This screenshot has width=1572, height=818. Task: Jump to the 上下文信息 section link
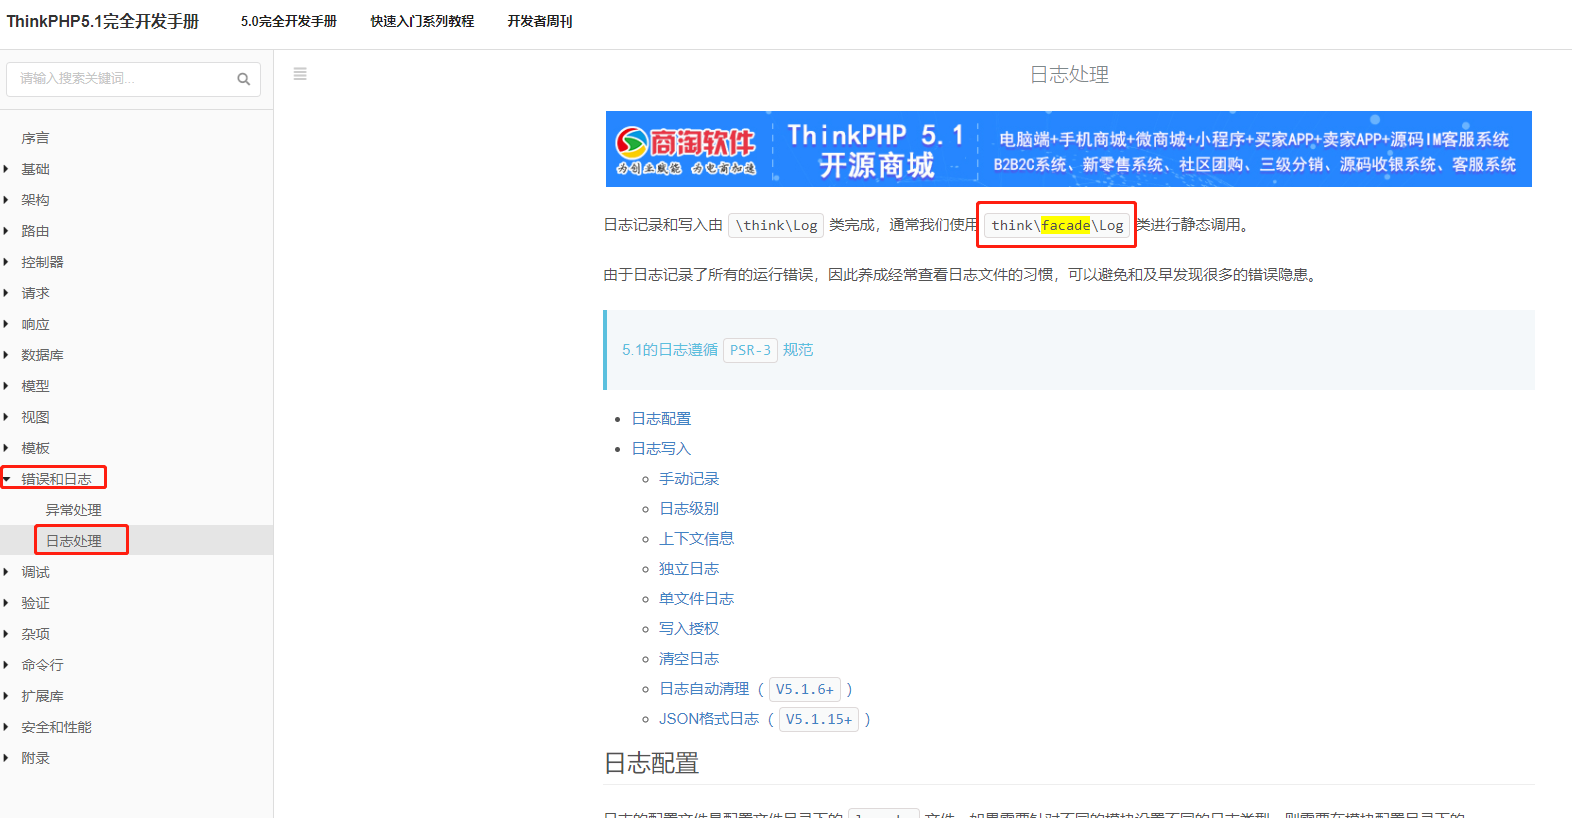[x=696, y=538]
